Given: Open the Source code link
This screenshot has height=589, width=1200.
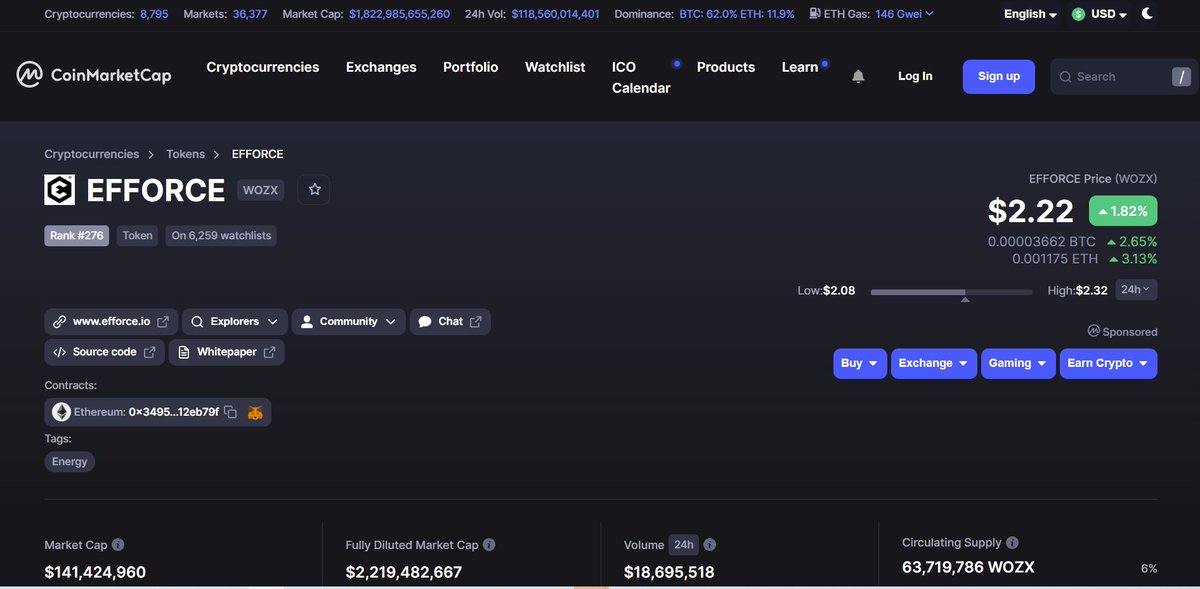Looking at the screenshot, I should coord(105,352).
